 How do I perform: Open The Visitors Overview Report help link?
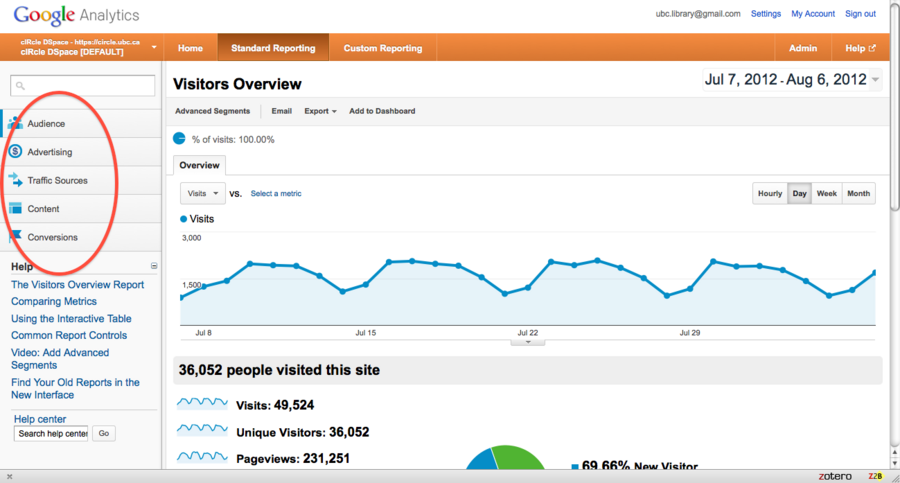(x=77, y=285)
